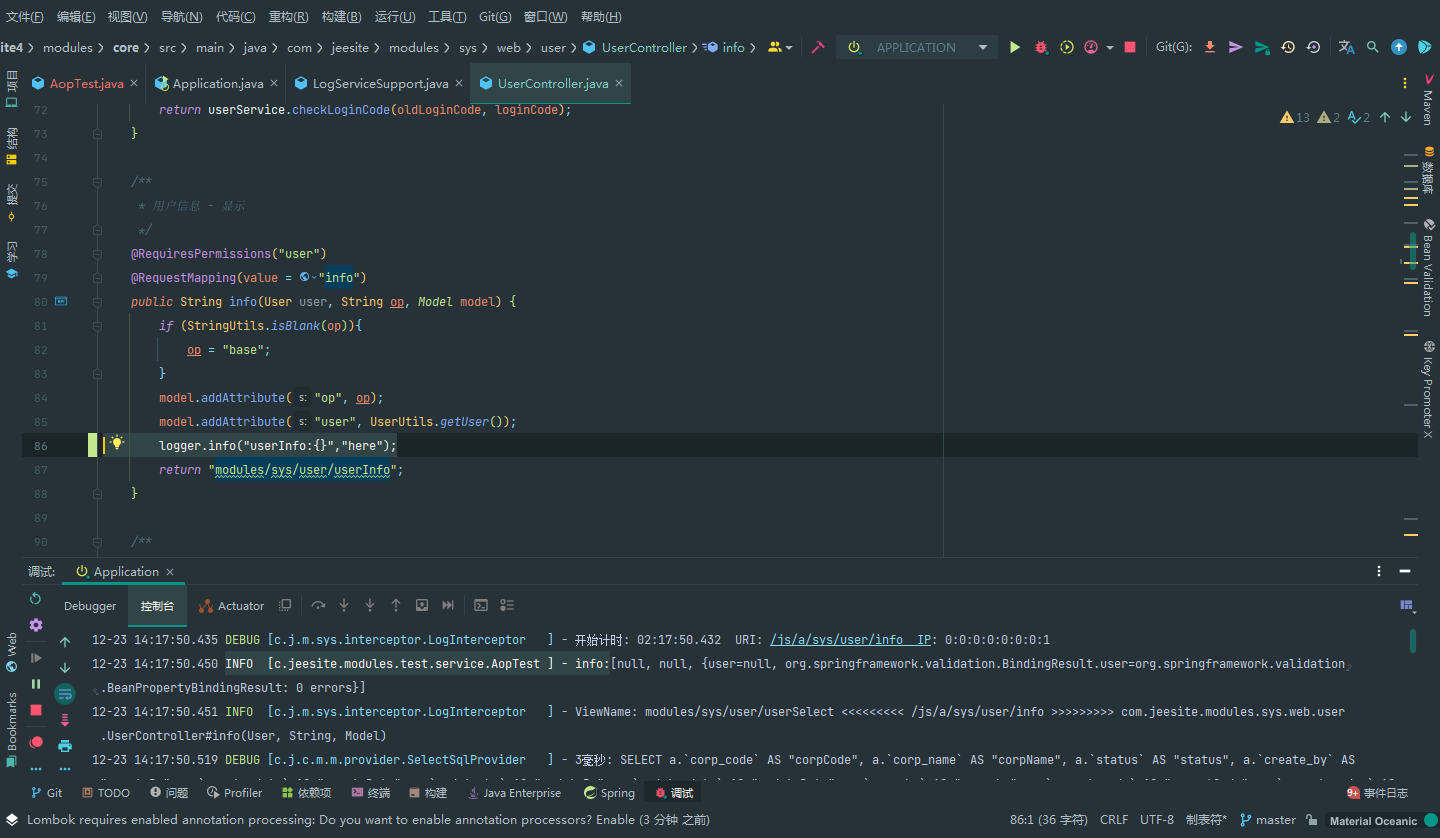This screenshot has height=838, width=1440.
Task: Click UserController in the breadcrumb path
Action: point(636,47)
